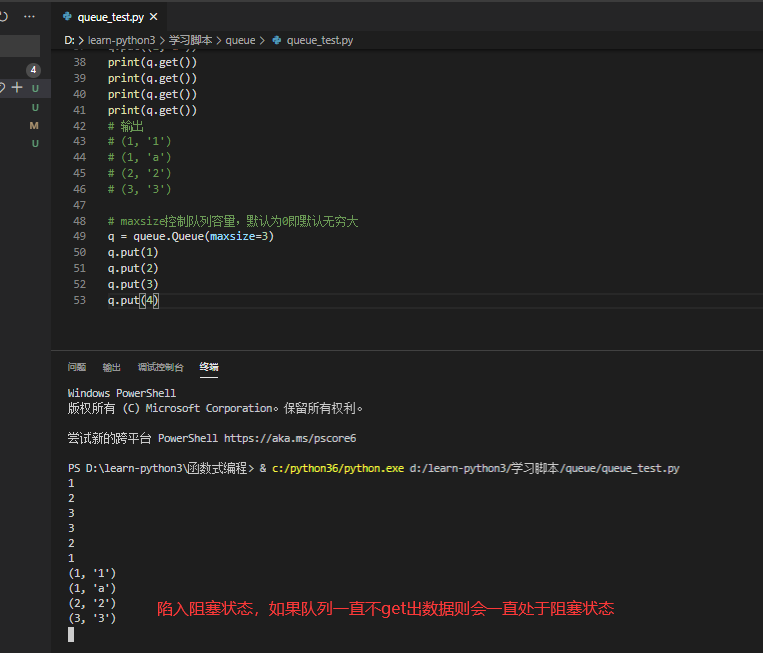The height and width of the screenshot is (653, 763).
Task: Click the Python icon on queue_test.py tab
Action: (67, 17)
